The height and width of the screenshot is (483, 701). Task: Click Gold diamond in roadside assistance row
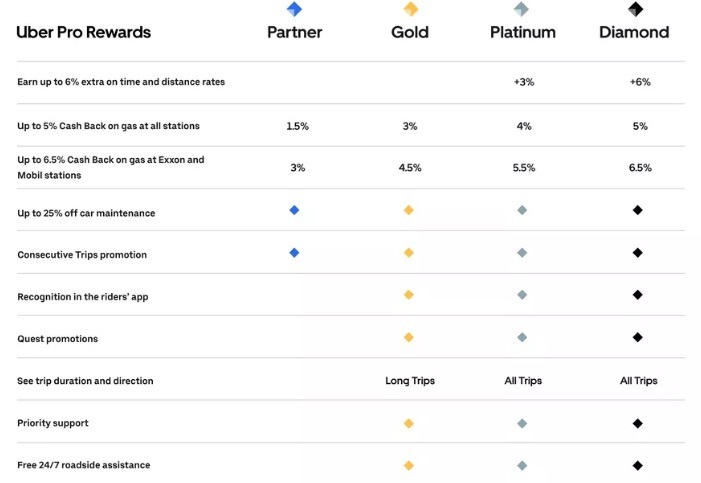coord(409,465)
